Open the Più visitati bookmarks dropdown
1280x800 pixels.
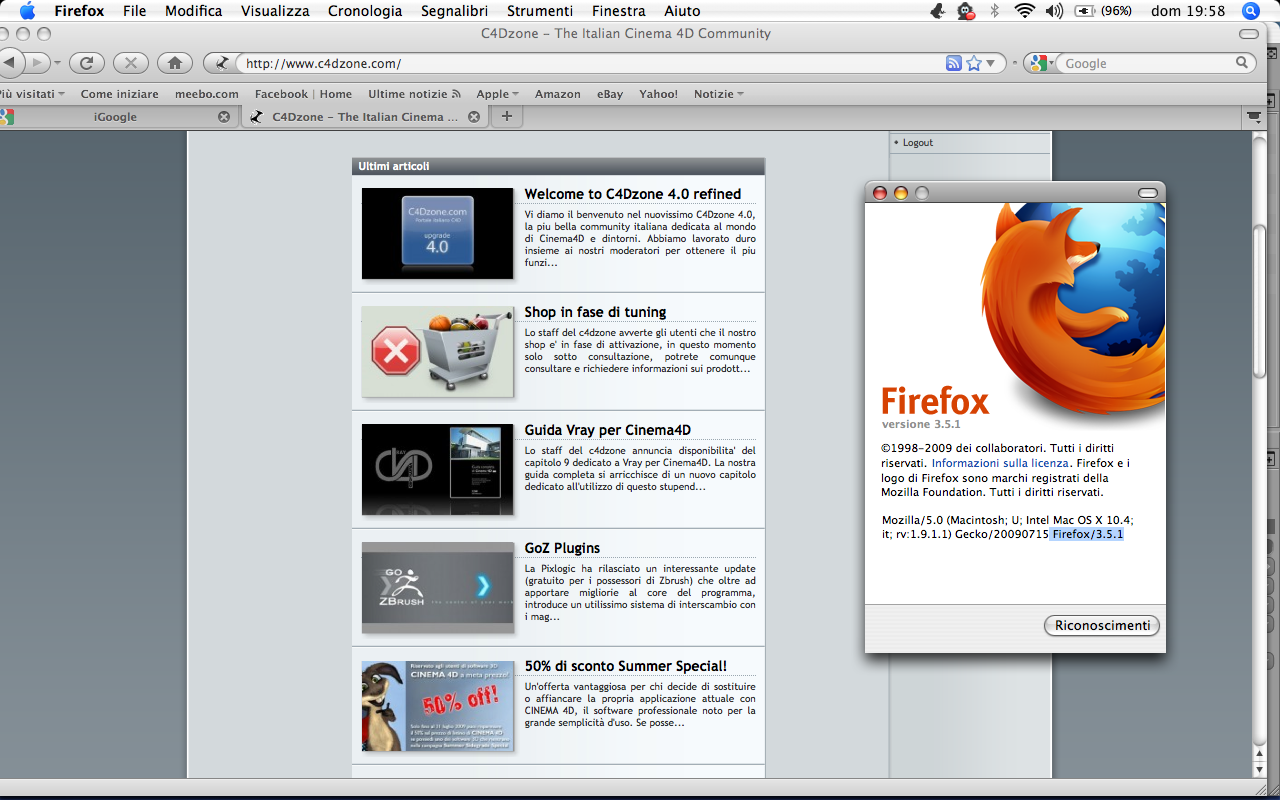point(33,94)
